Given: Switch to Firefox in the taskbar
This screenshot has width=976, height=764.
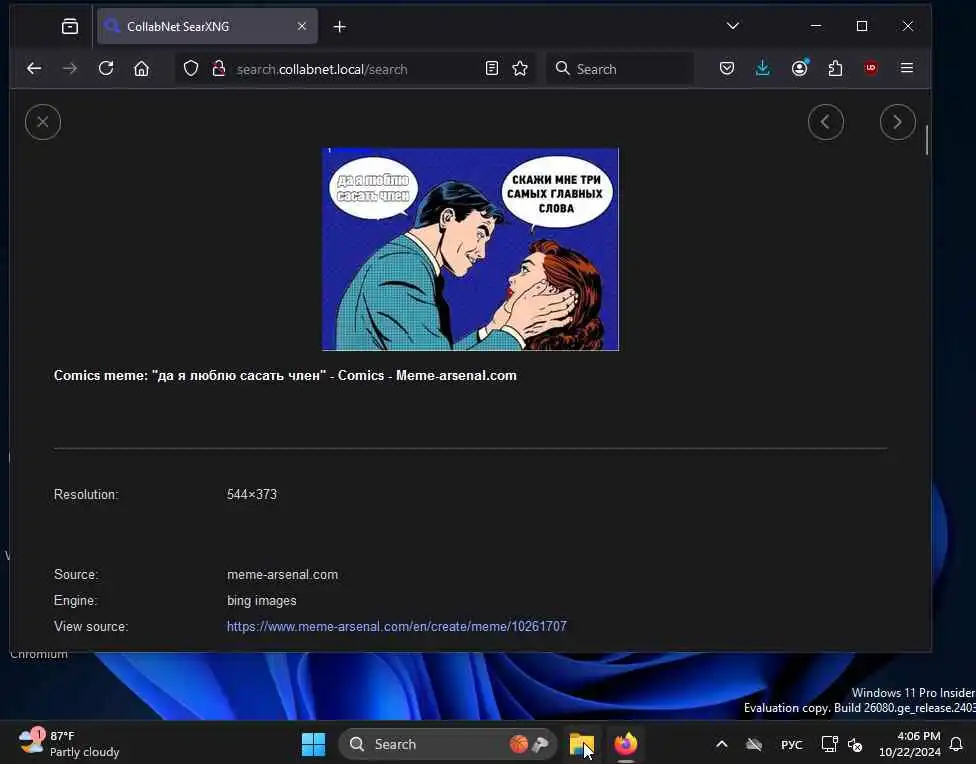Looking at the screenshot, I should pos(626,744).
